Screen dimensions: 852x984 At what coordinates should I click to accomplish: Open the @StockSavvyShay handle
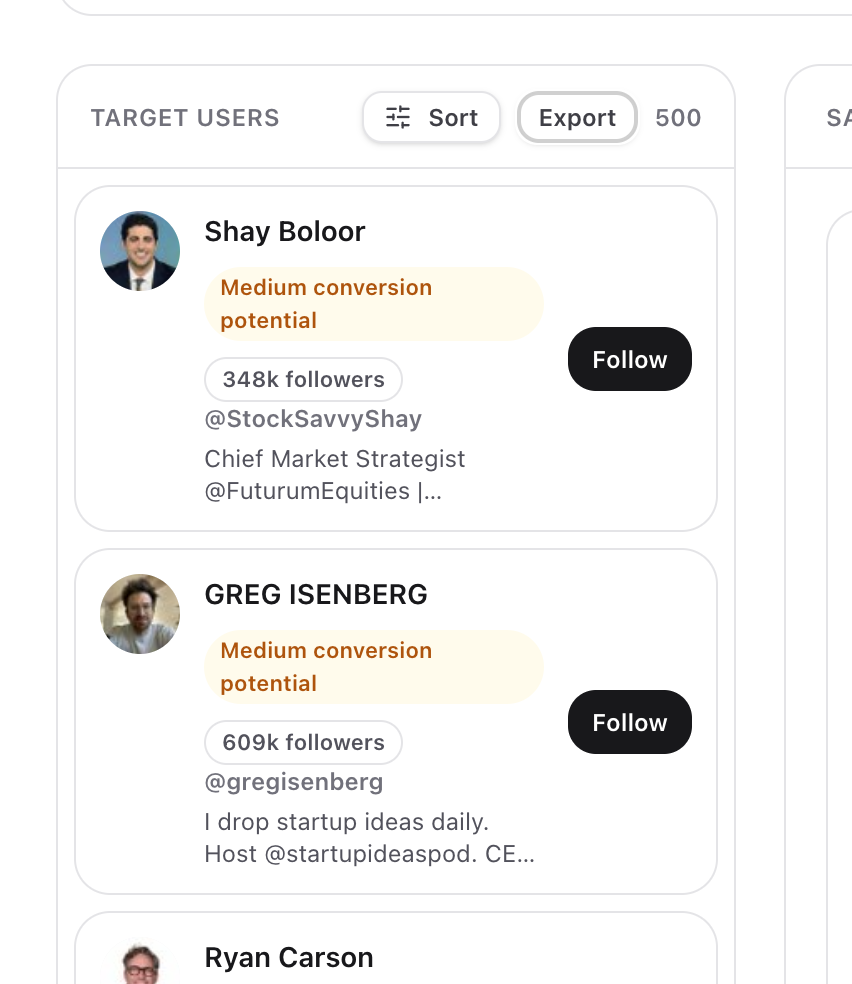coord(313,419)
